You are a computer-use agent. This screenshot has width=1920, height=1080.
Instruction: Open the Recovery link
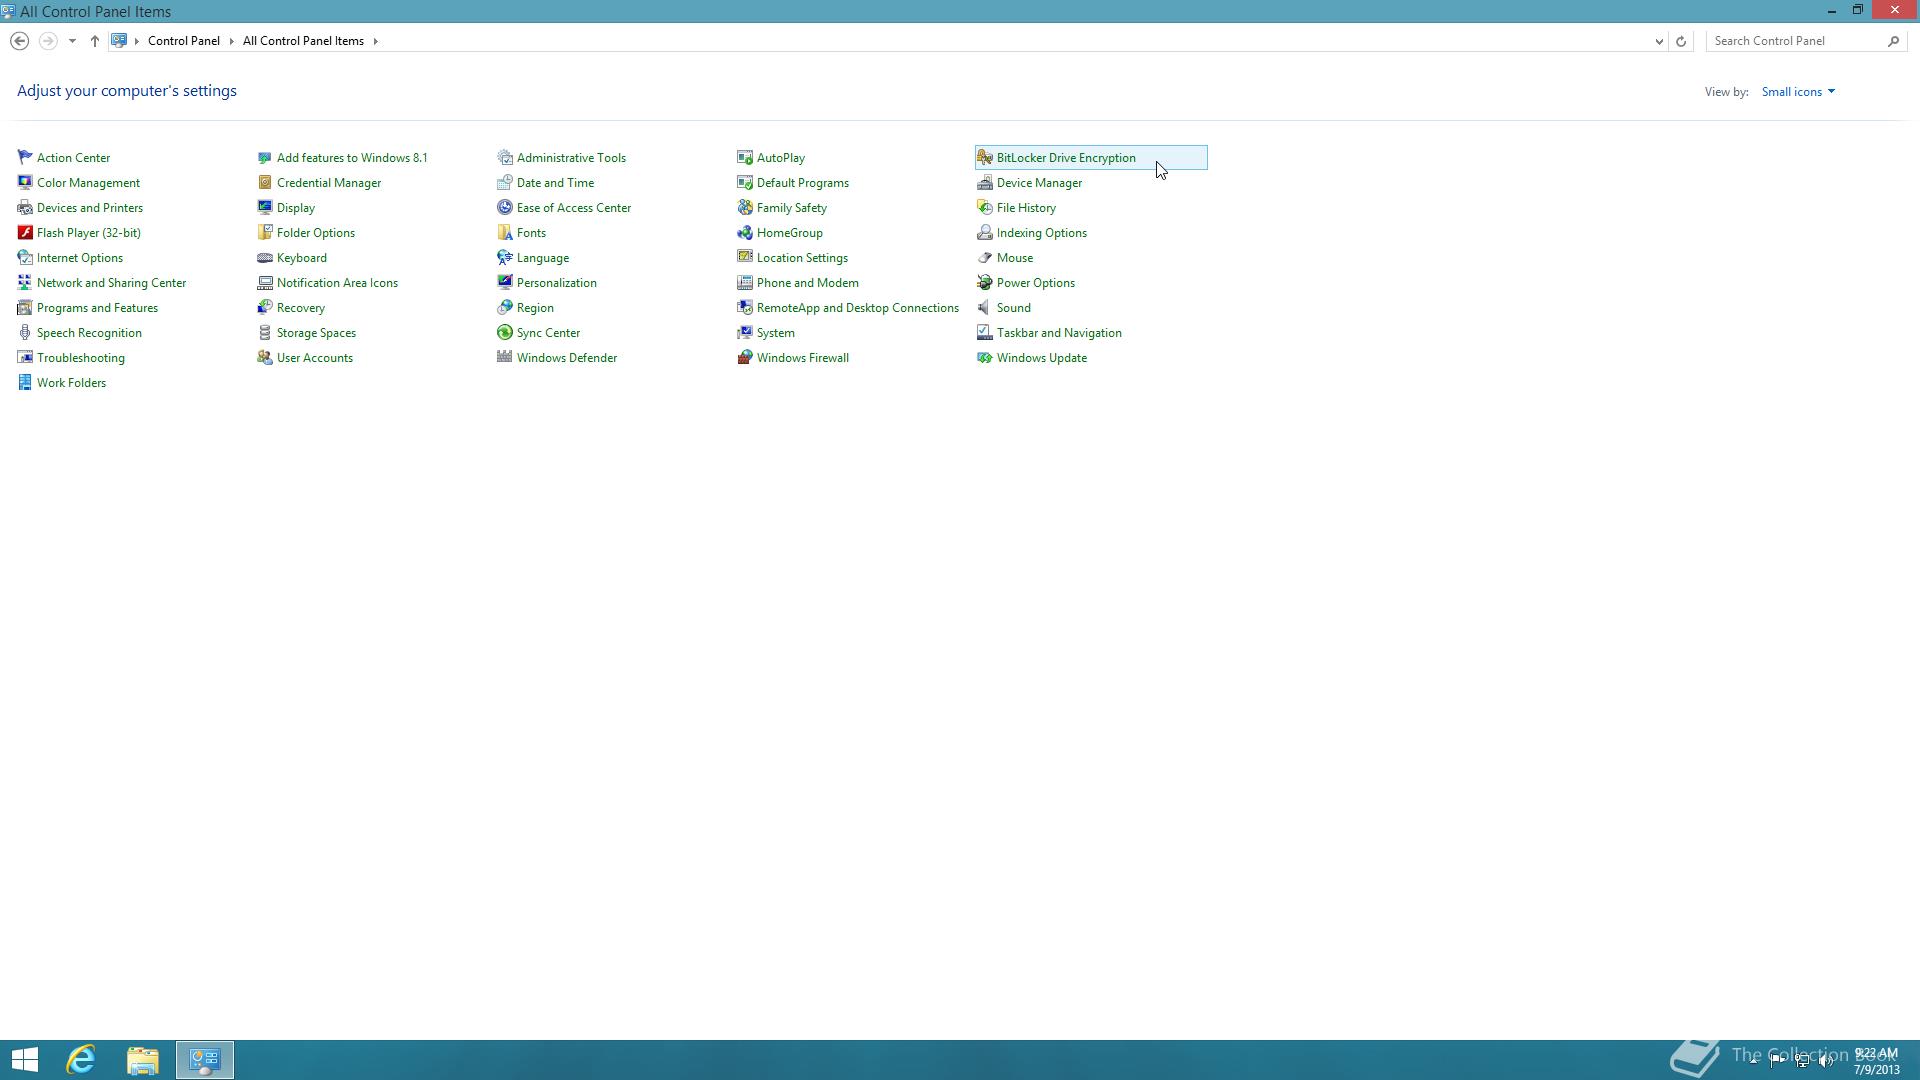point(301,307)
